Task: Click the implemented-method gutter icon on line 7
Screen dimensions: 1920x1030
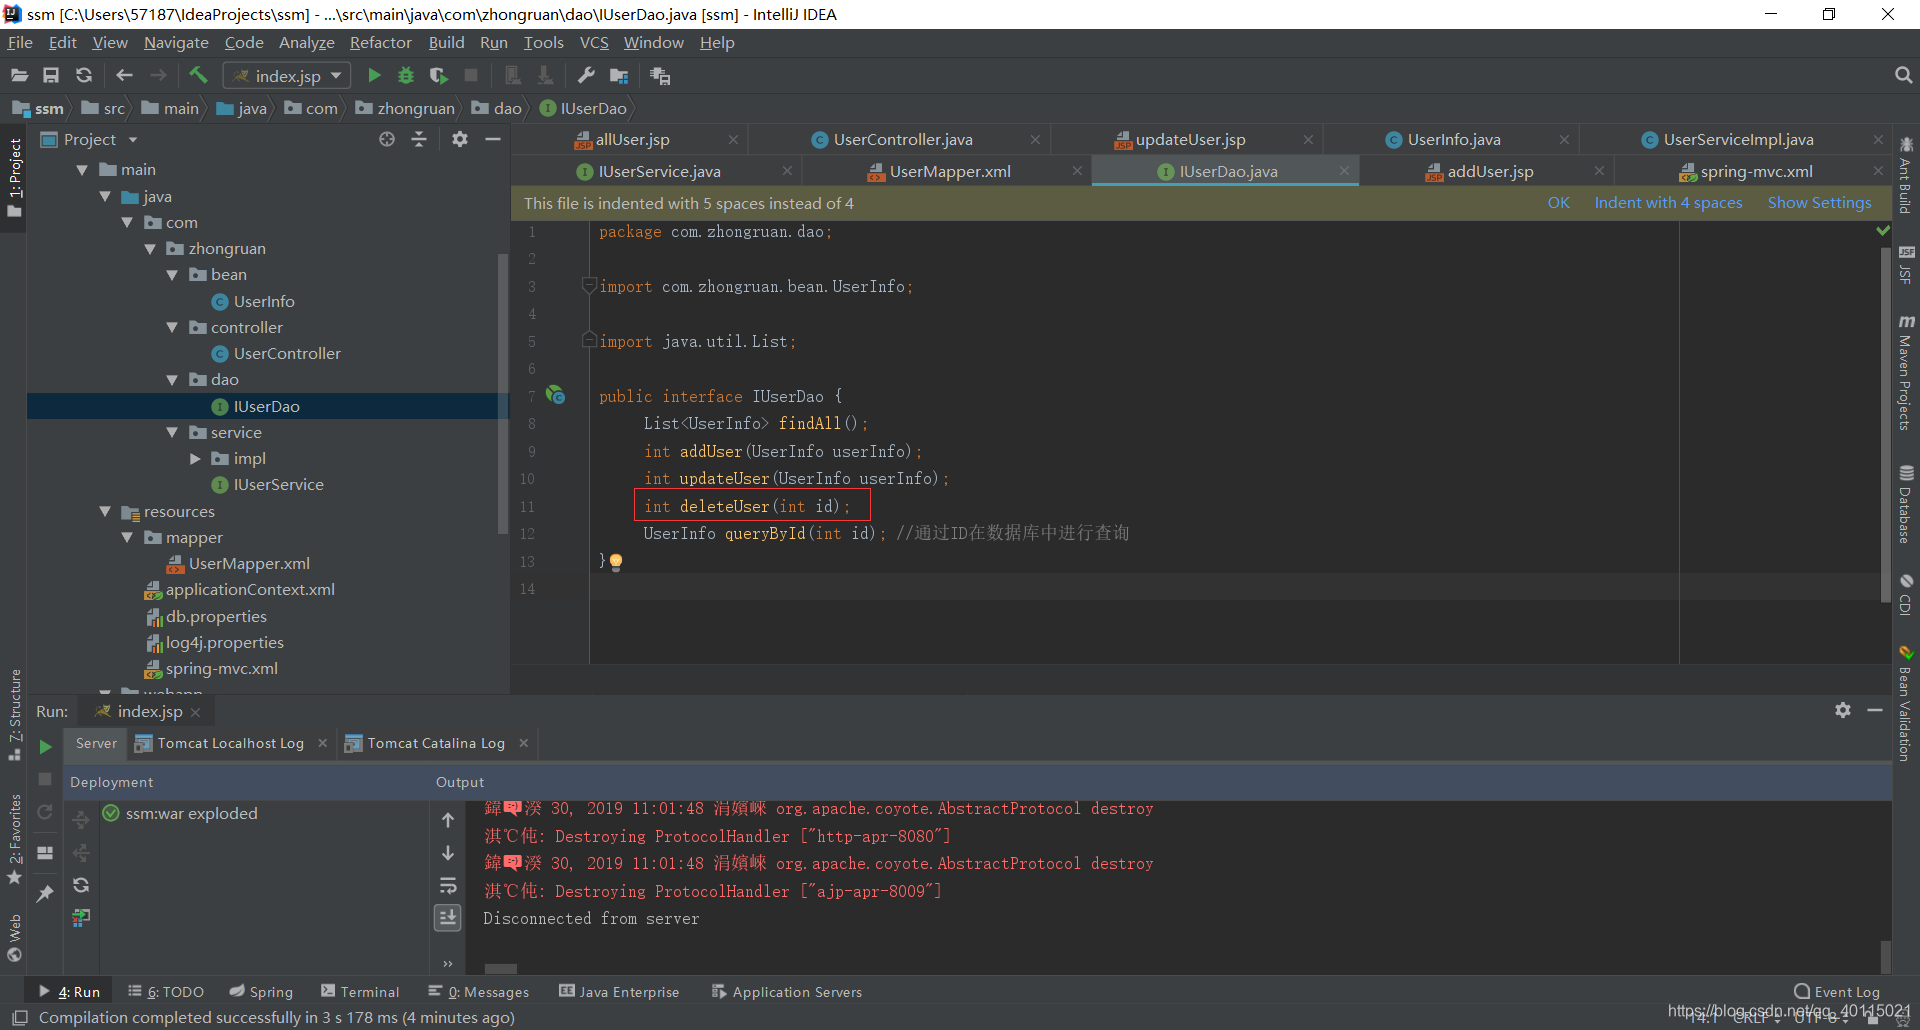Action: point(556,395)
